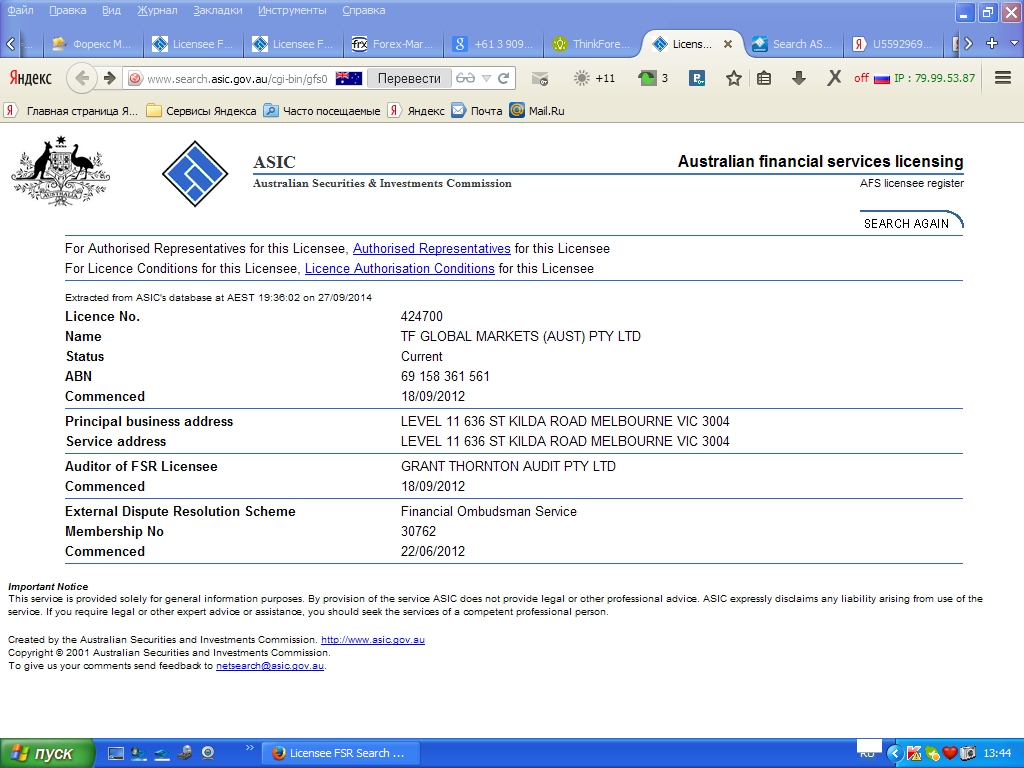Click the netsearch@asic.gov.au email link
Image resolution: width=1024 pixels, height=768 pixels.
click(x=270, y=666)
